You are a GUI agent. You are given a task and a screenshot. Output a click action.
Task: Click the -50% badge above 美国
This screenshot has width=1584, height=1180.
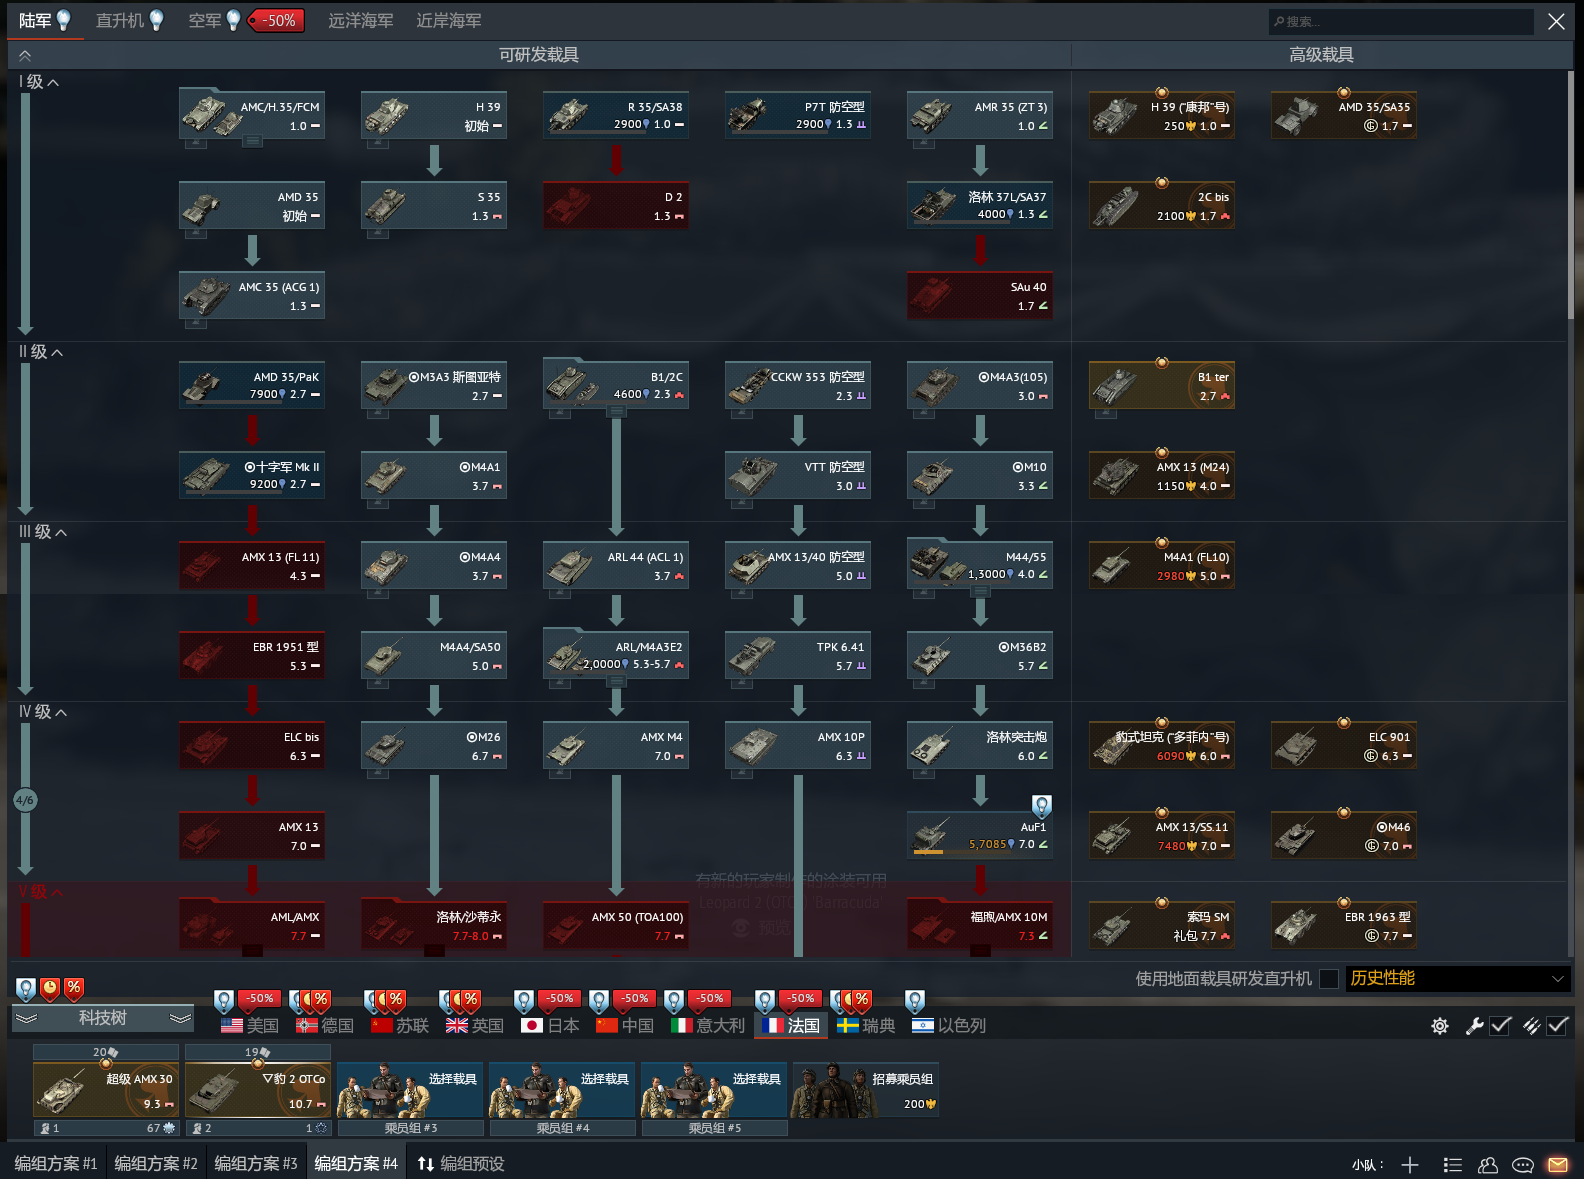coord(259,999)
